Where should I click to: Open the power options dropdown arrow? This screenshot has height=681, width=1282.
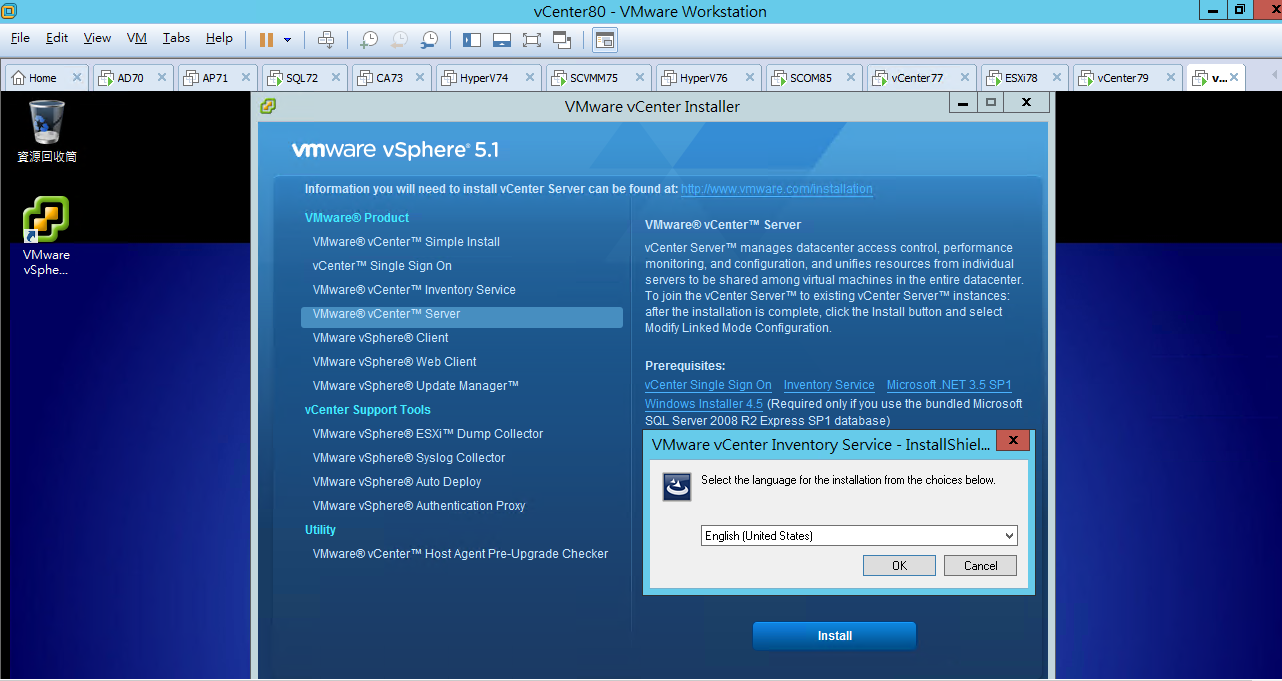coord(288,40)
